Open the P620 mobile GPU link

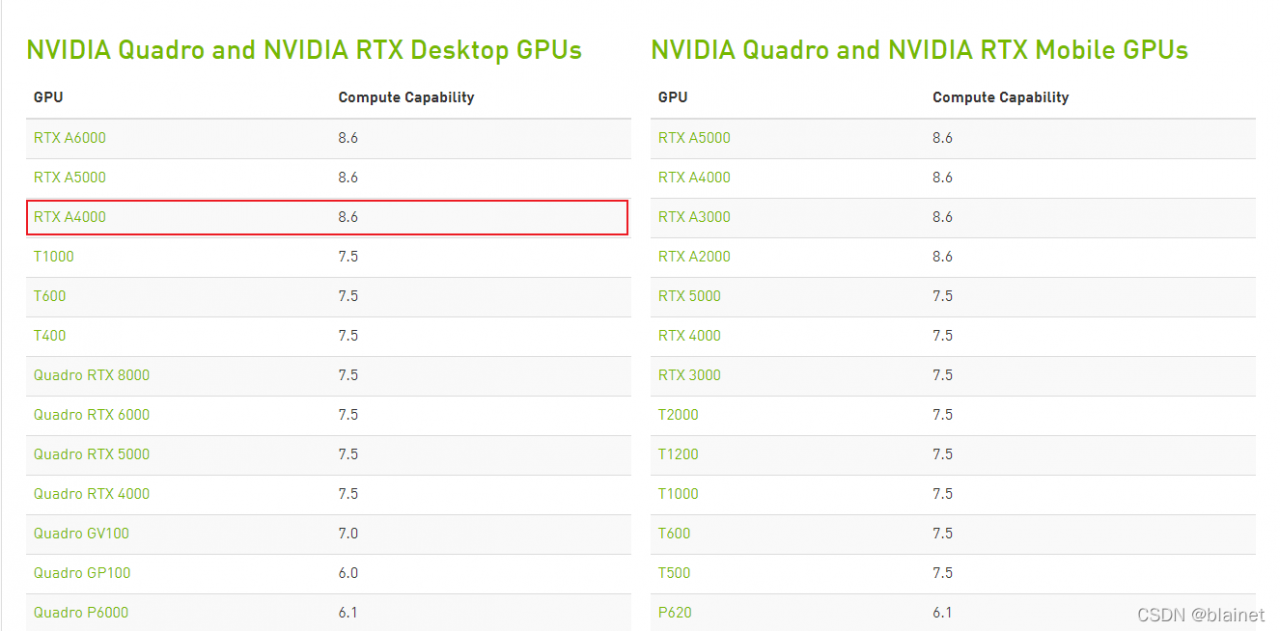[675, 612]
